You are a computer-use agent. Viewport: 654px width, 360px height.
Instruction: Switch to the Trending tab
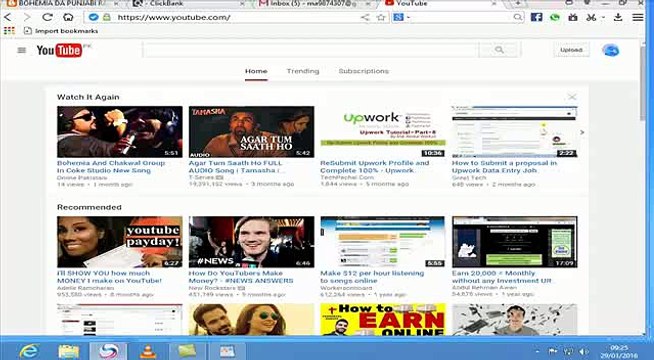point(303,71)
